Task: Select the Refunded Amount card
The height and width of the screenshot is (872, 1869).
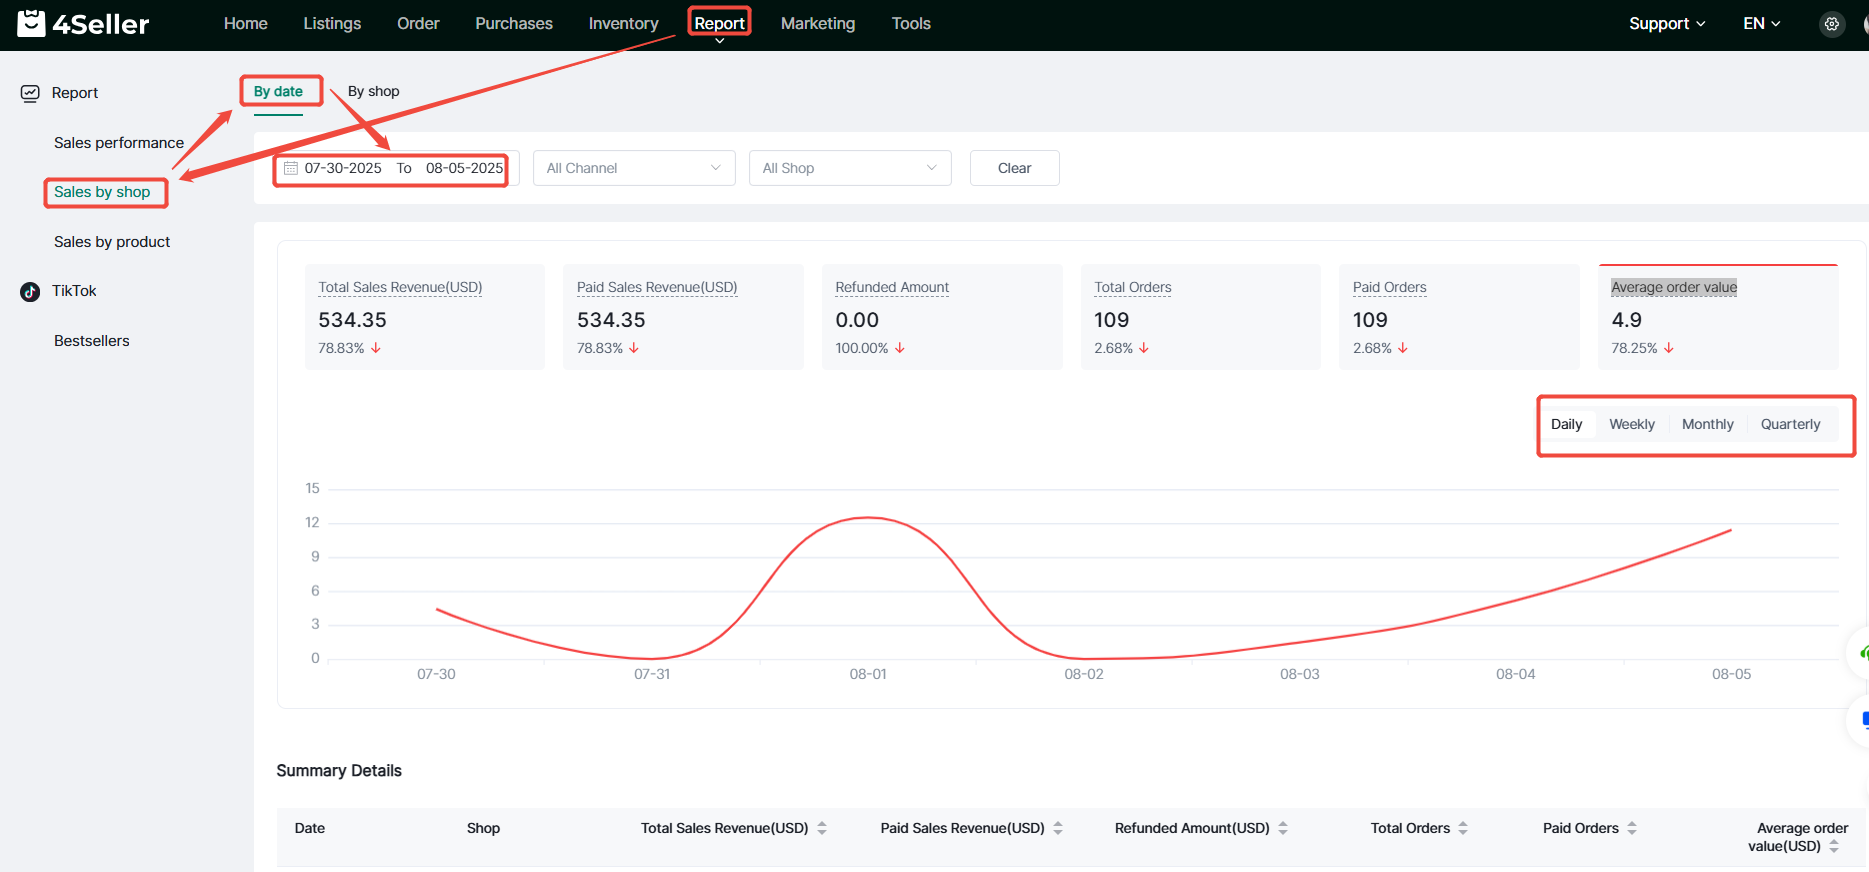Action: (x=942, y=317)
